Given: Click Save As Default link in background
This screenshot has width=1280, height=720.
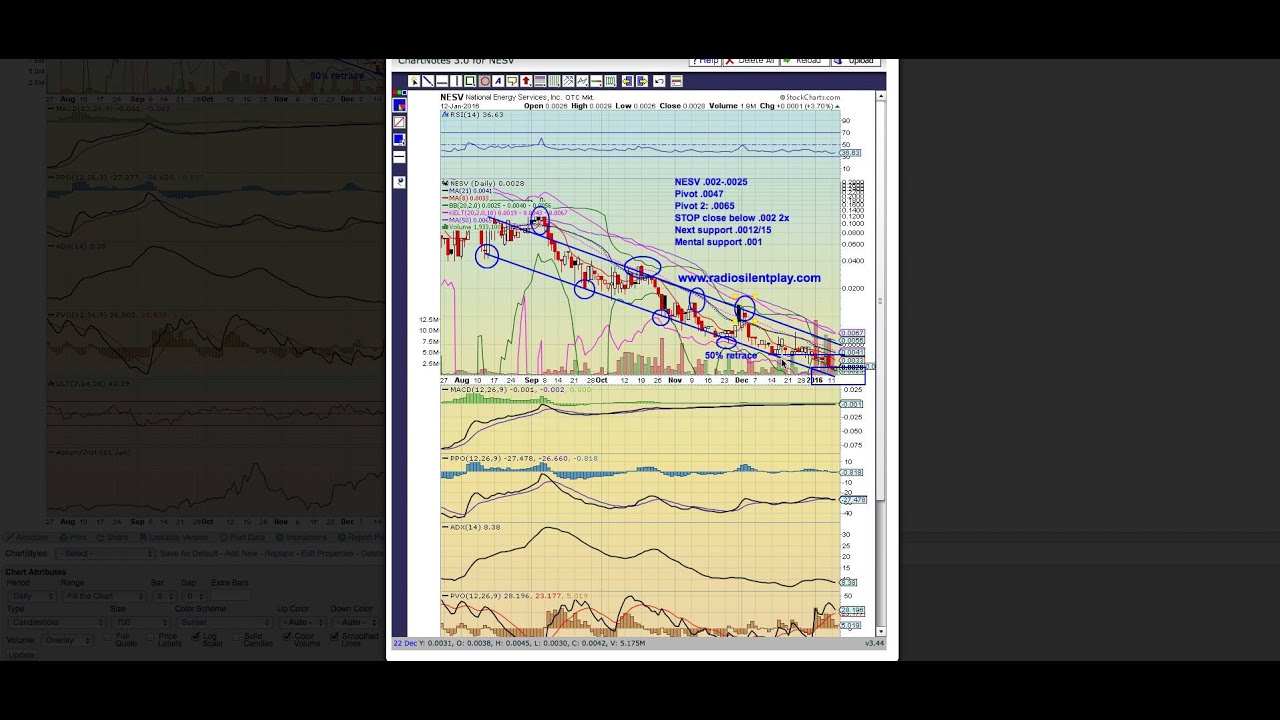Looking at the screenshot, I should point(189,554).
